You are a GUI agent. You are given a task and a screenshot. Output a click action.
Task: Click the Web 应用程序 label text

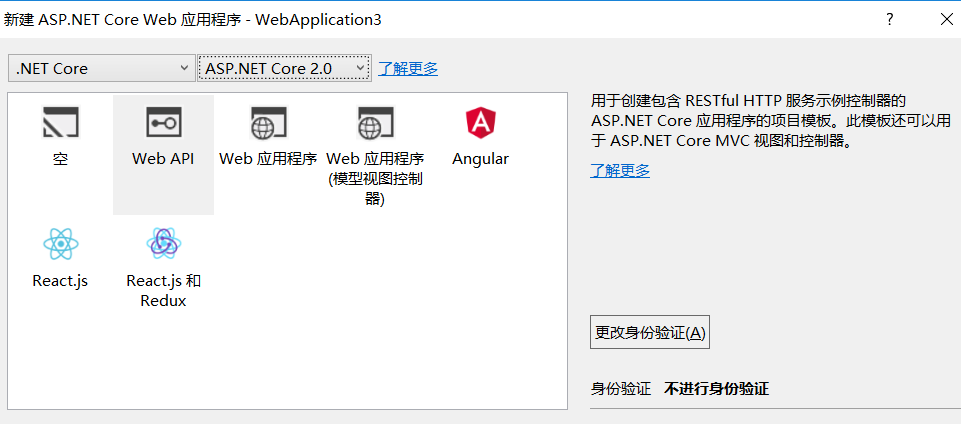point(268,159)
